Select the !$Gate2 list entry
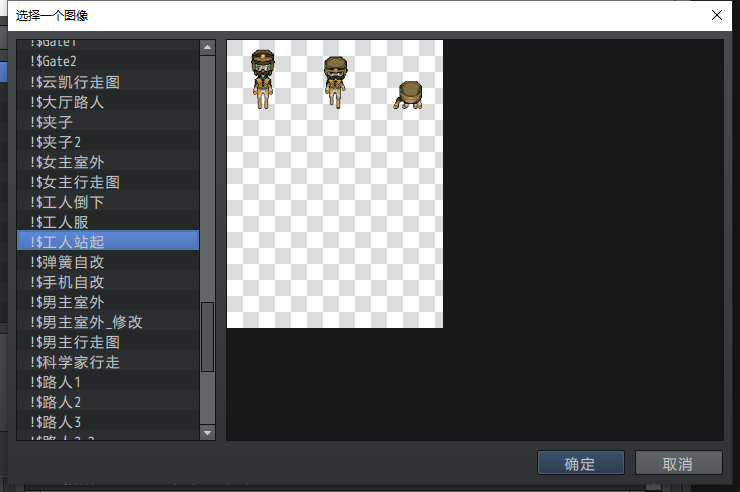 [108, 61]
